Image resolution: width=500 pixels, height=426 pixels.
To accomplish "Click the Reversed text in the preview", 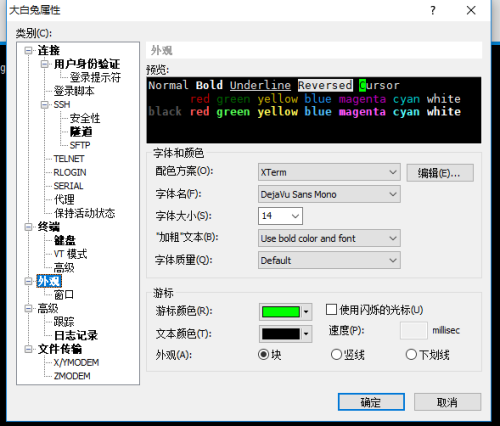I will (325, 85).
